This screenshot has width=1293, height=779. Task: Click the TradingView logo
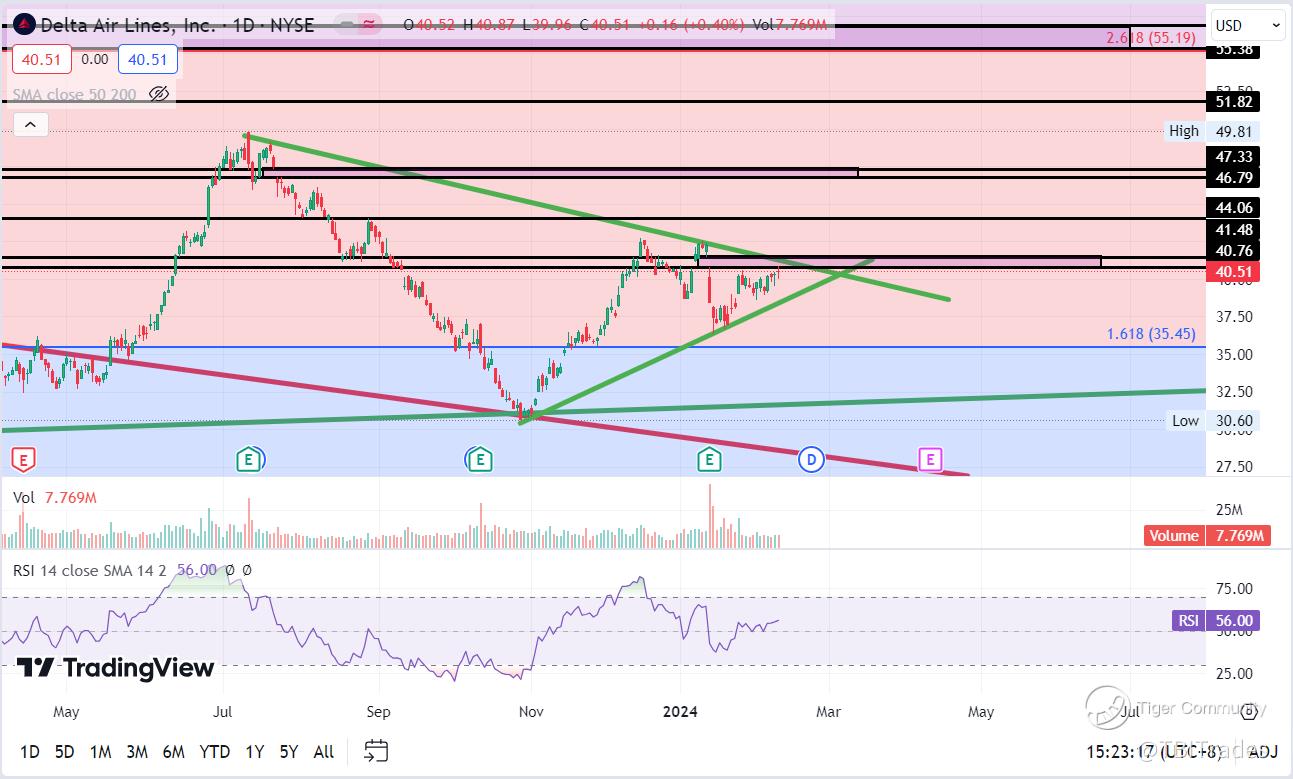115,668
